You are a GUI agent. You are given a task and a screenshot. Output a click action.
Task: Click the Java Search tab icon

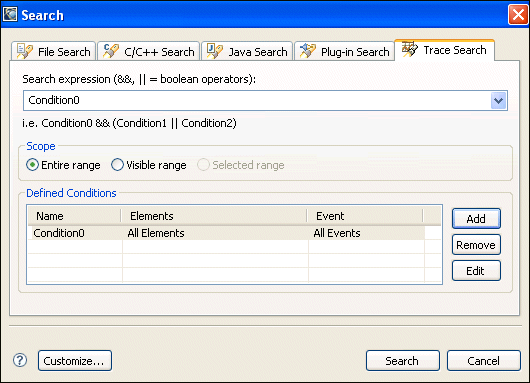point(215,51)
